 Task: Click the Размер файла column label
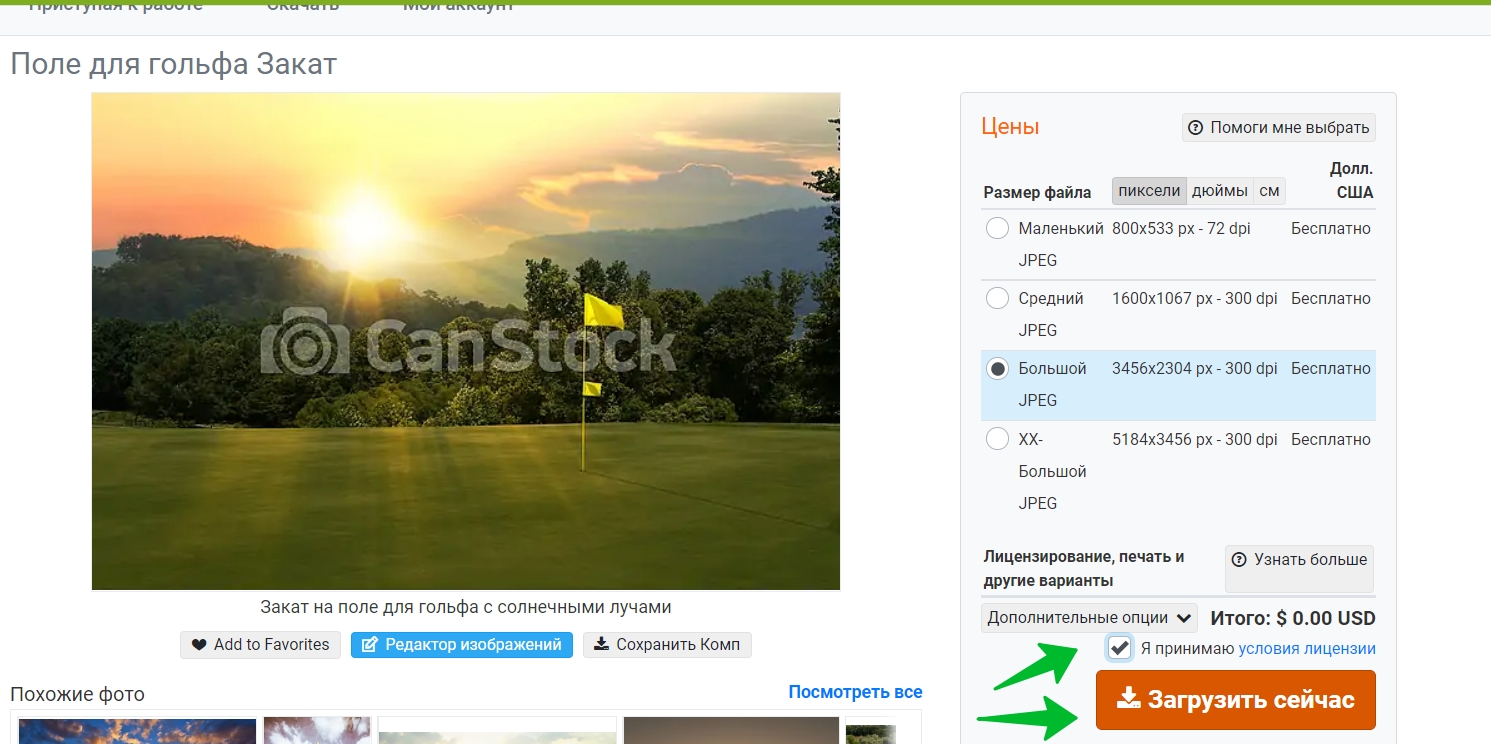(1037, 193)
